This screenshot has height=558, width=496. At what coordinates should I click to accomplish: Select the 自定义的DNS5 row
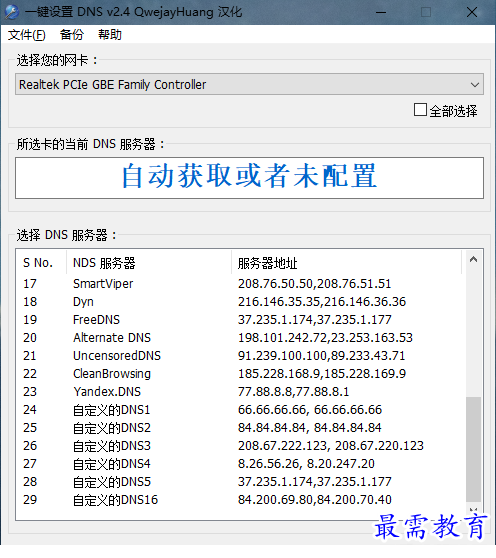click(241, 482)
